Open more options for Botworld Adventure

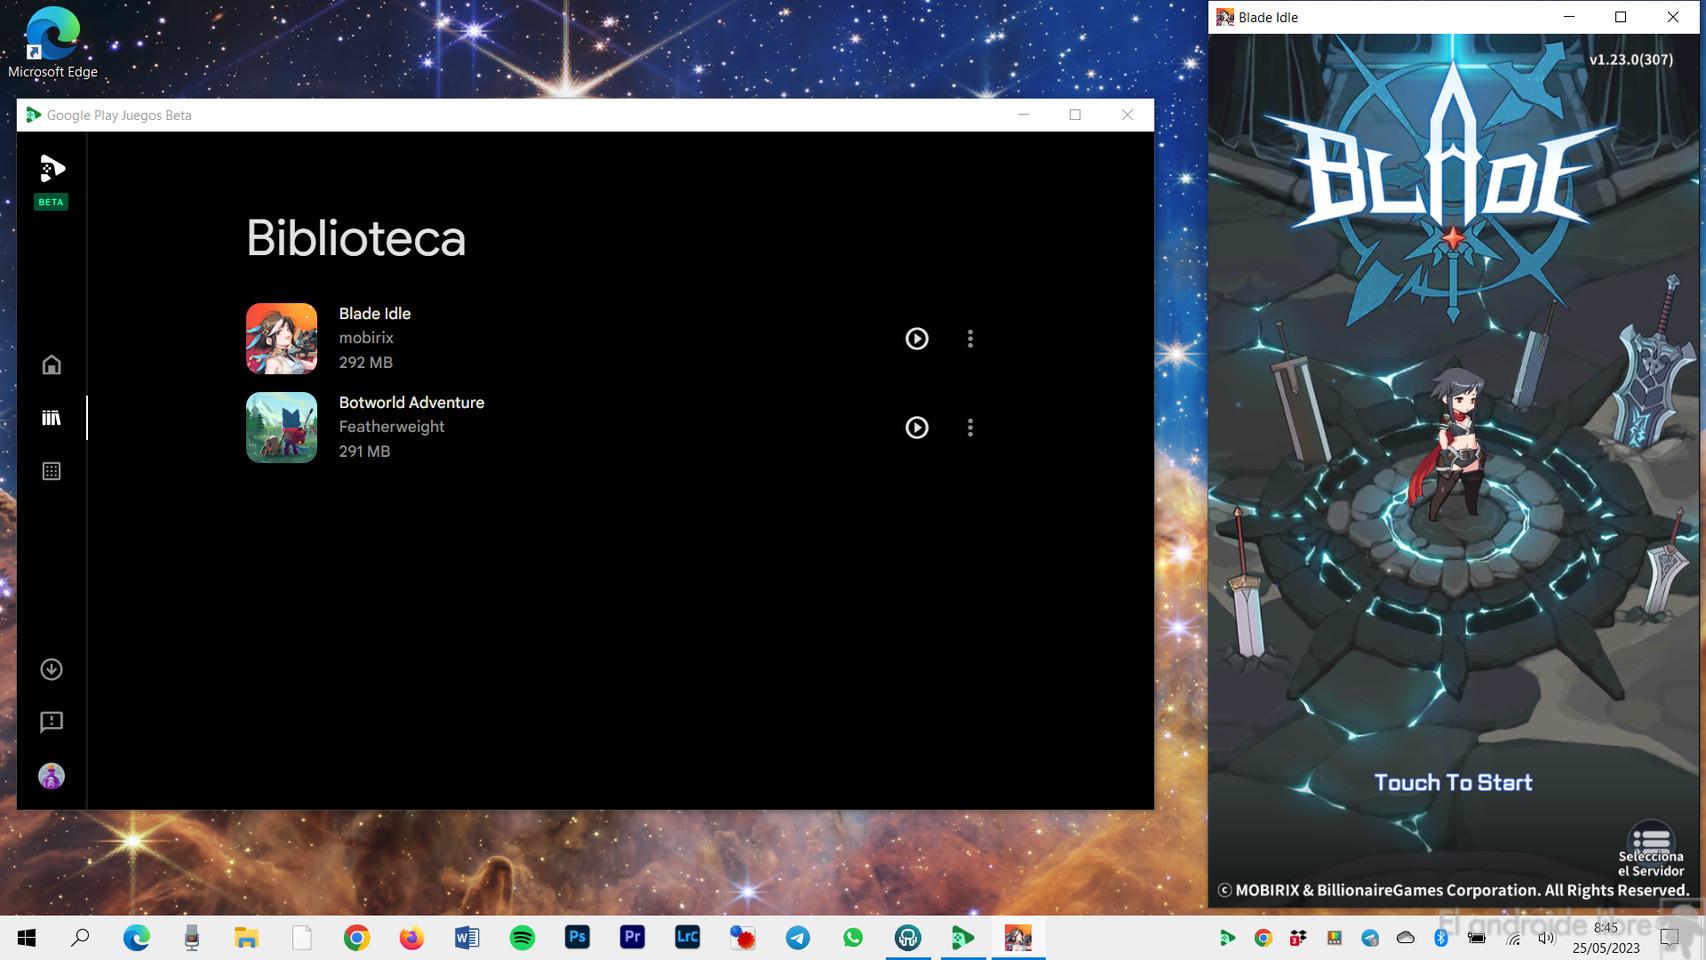970,428
